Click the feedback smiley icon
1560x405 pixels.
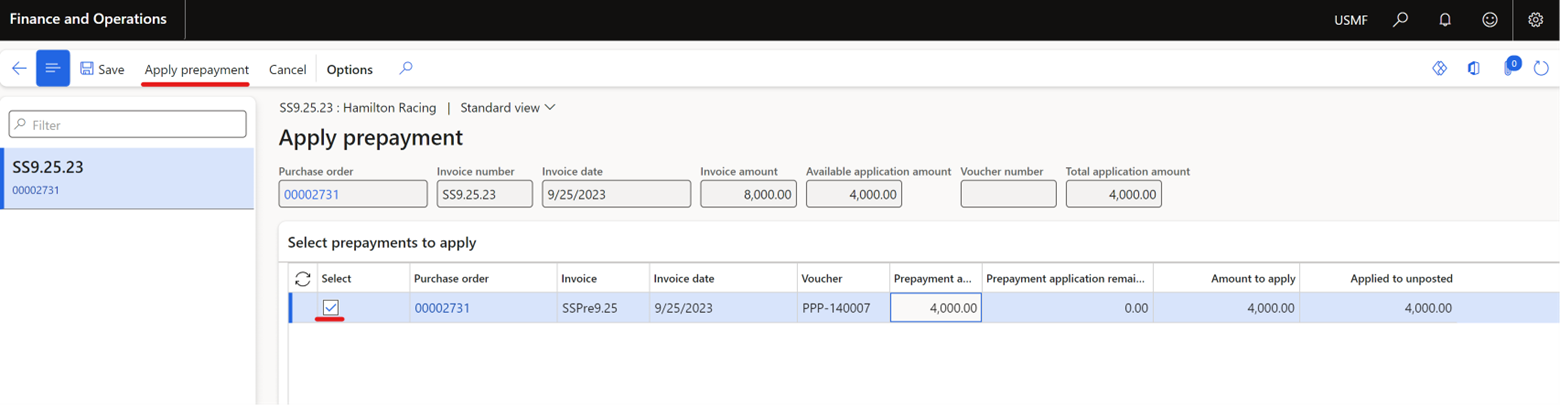[x=1490, y=20]
